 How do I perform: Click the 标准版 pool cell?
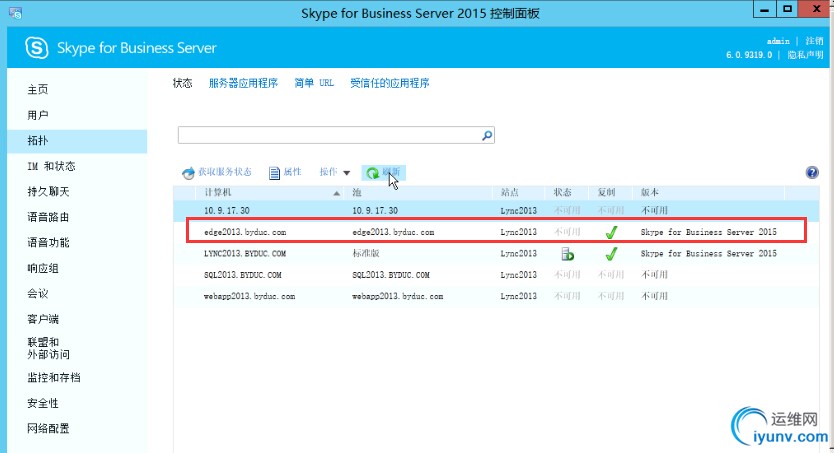tap(366, 253)
